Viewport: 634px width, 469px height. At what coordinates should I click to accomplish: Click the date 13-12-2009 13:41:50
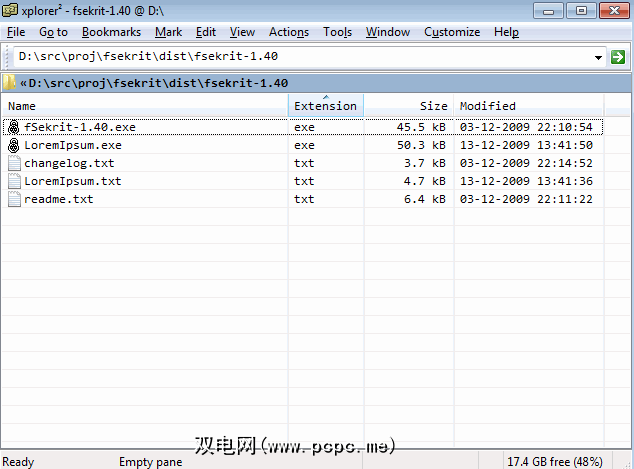(526, 145)
